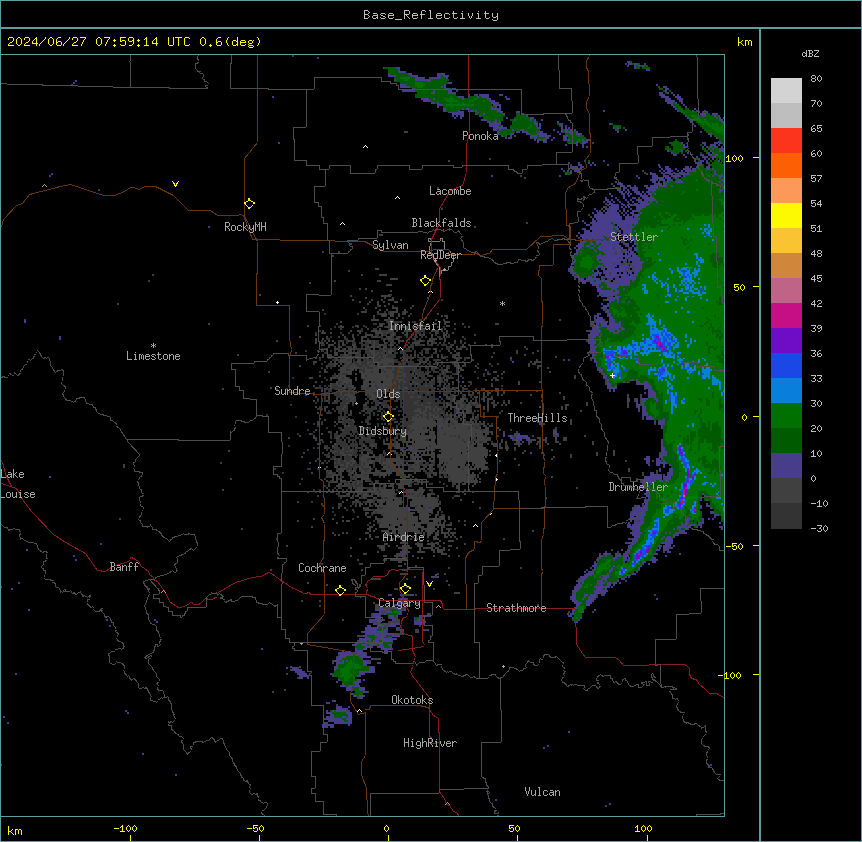
Task: Select the yellow V marker northeast of Calgary
Action: (429, 584)
